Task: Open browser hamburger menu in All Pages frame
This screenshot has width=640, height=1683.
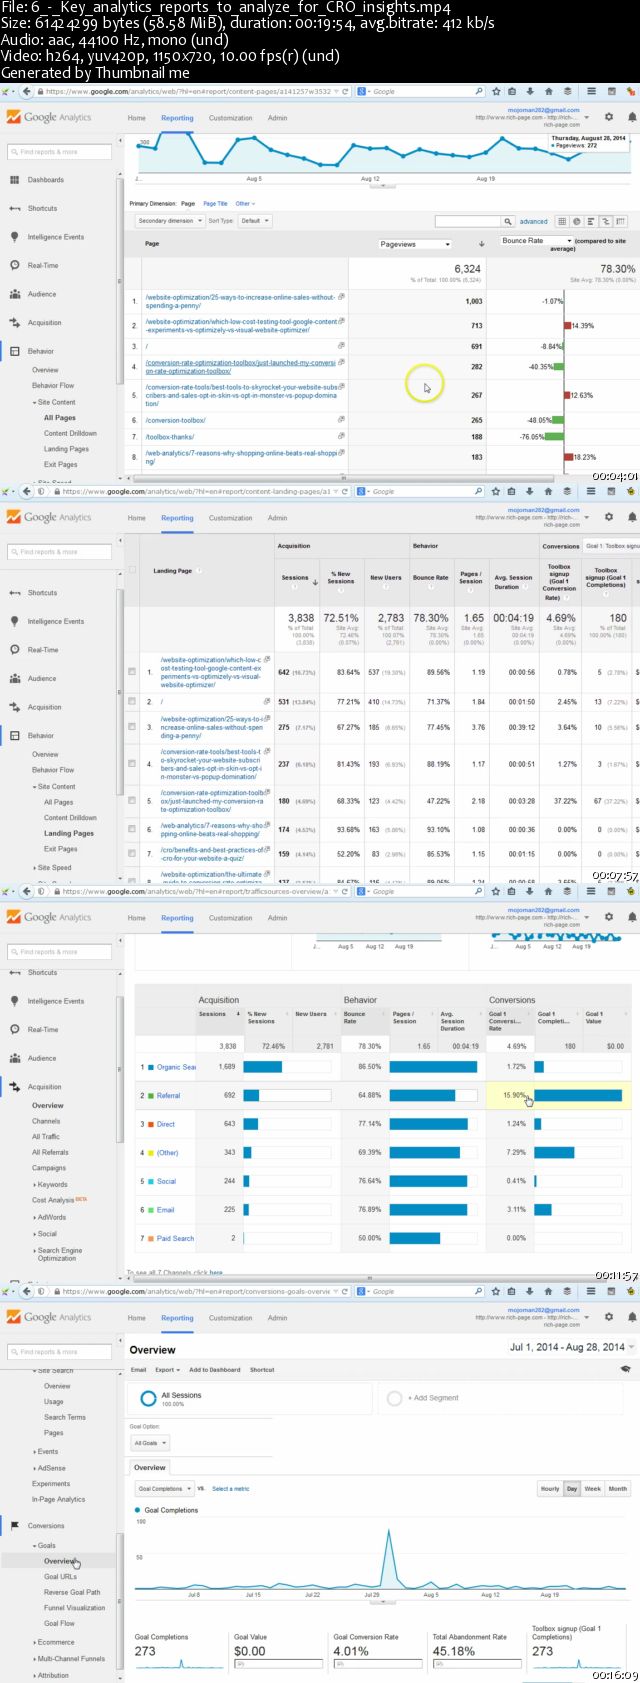Action: [592, 92]
